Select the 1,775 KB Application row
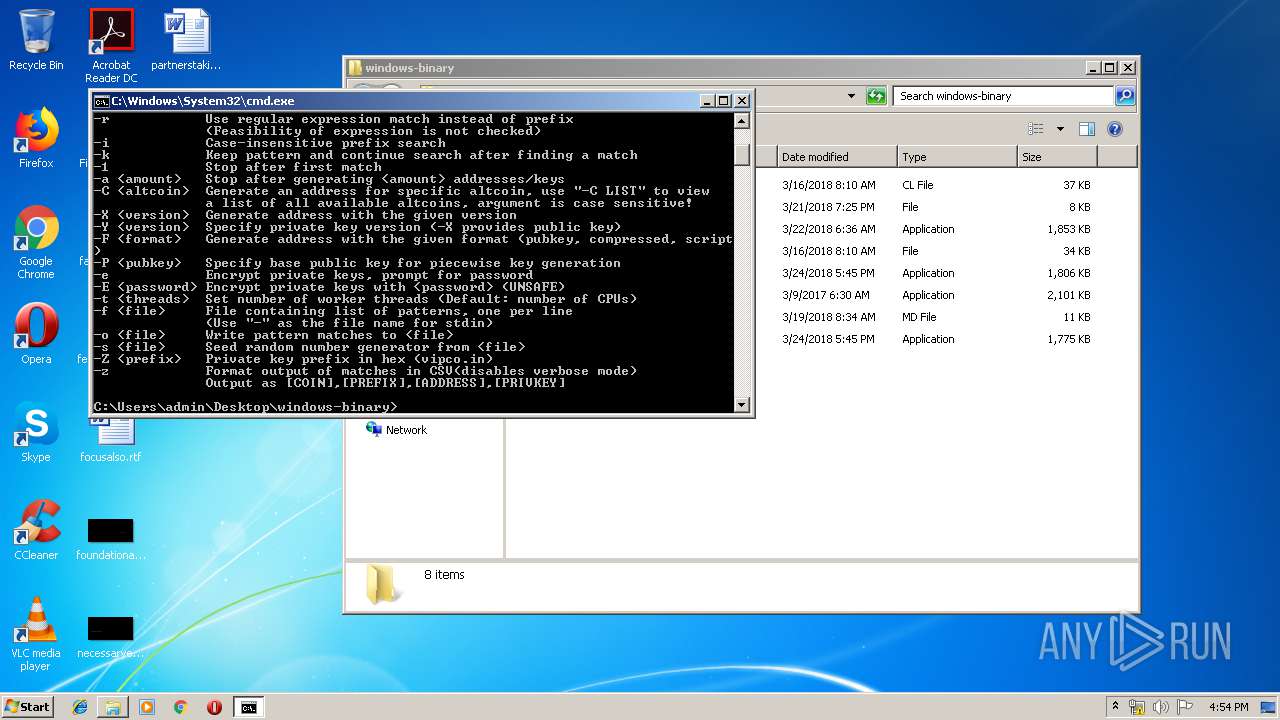The image size is (1280, 720). pos(820,339)
